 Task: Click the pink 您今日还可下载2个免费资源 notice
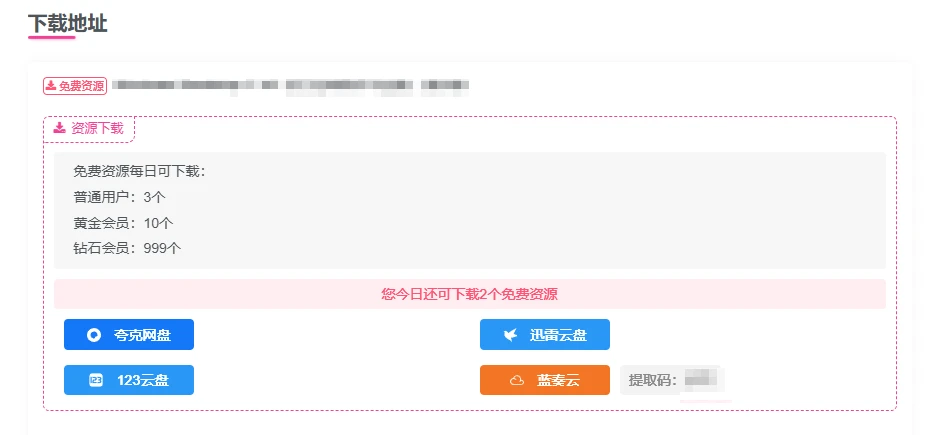469,294
